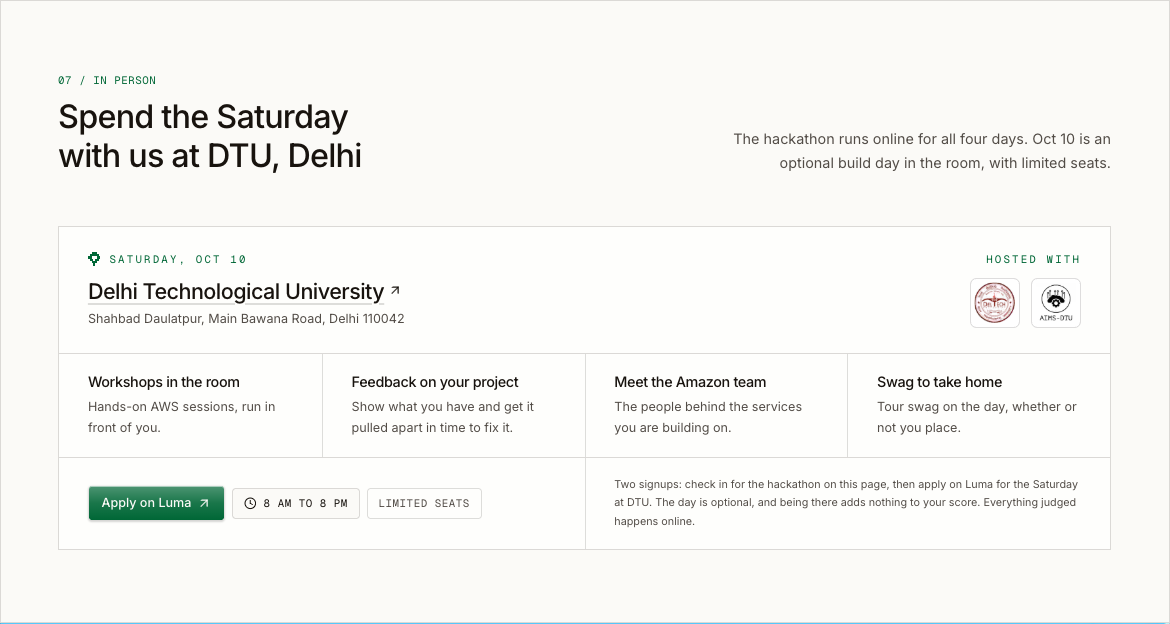Click the Shahbad Daulatpur address line
The height and width of the screenshot is (624, 1170).
click(x=246, y=319)
